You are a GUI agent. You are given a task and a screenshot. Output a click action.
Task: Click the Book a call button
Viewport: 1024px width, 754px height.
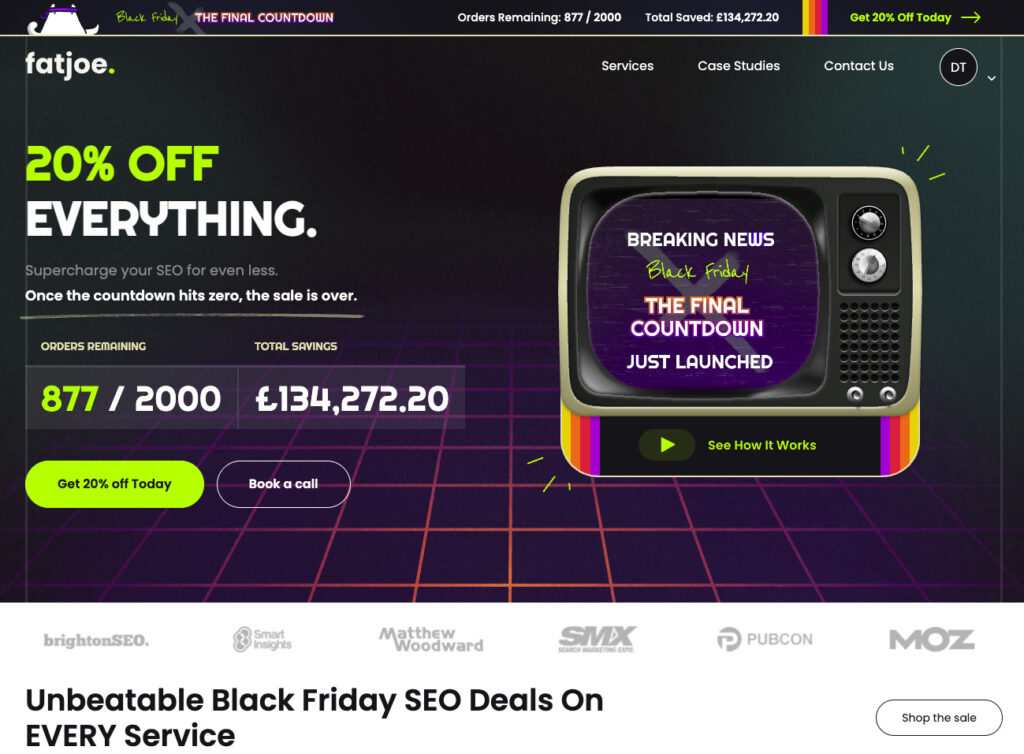pos(283,483)
